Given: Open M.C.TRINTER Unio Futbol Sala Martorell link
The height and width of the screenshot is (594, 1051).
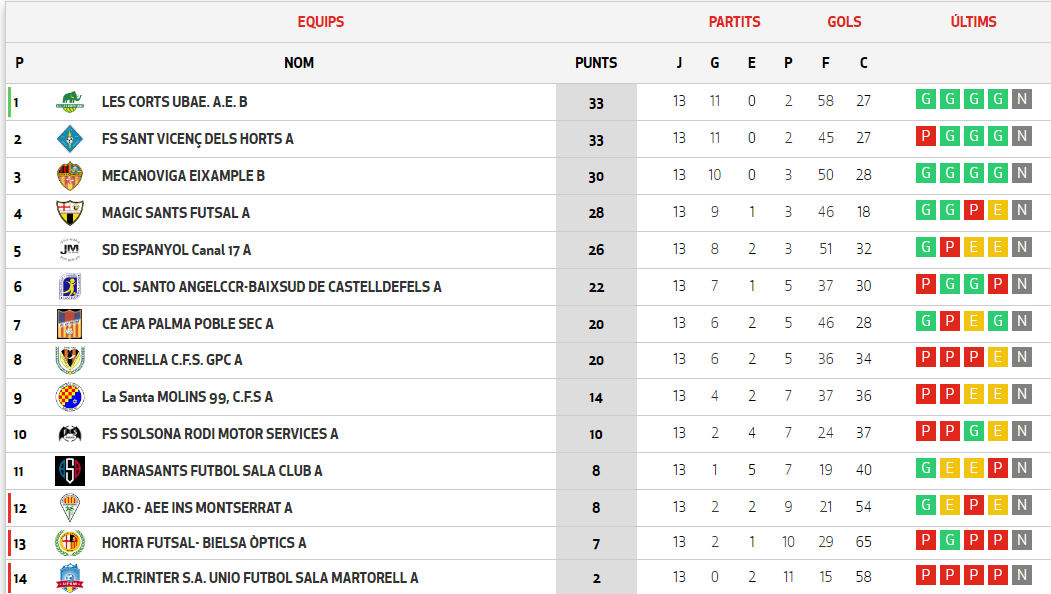Looking at the screenshot, I should pos(260,578).
